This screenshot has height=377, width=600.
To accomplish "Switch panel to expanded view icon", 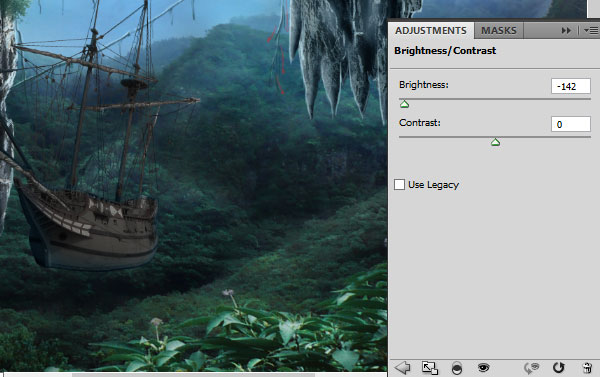I will (430, 368).
